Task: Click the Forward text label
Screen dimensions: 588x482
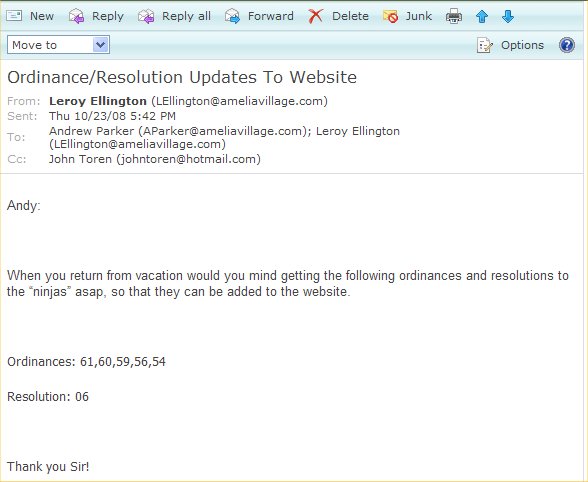Action: [x=271, y=16]
